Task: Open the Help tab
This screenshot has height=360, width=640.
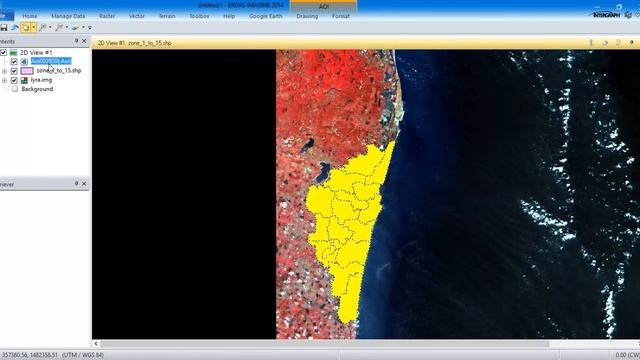Action: [229, 16]
